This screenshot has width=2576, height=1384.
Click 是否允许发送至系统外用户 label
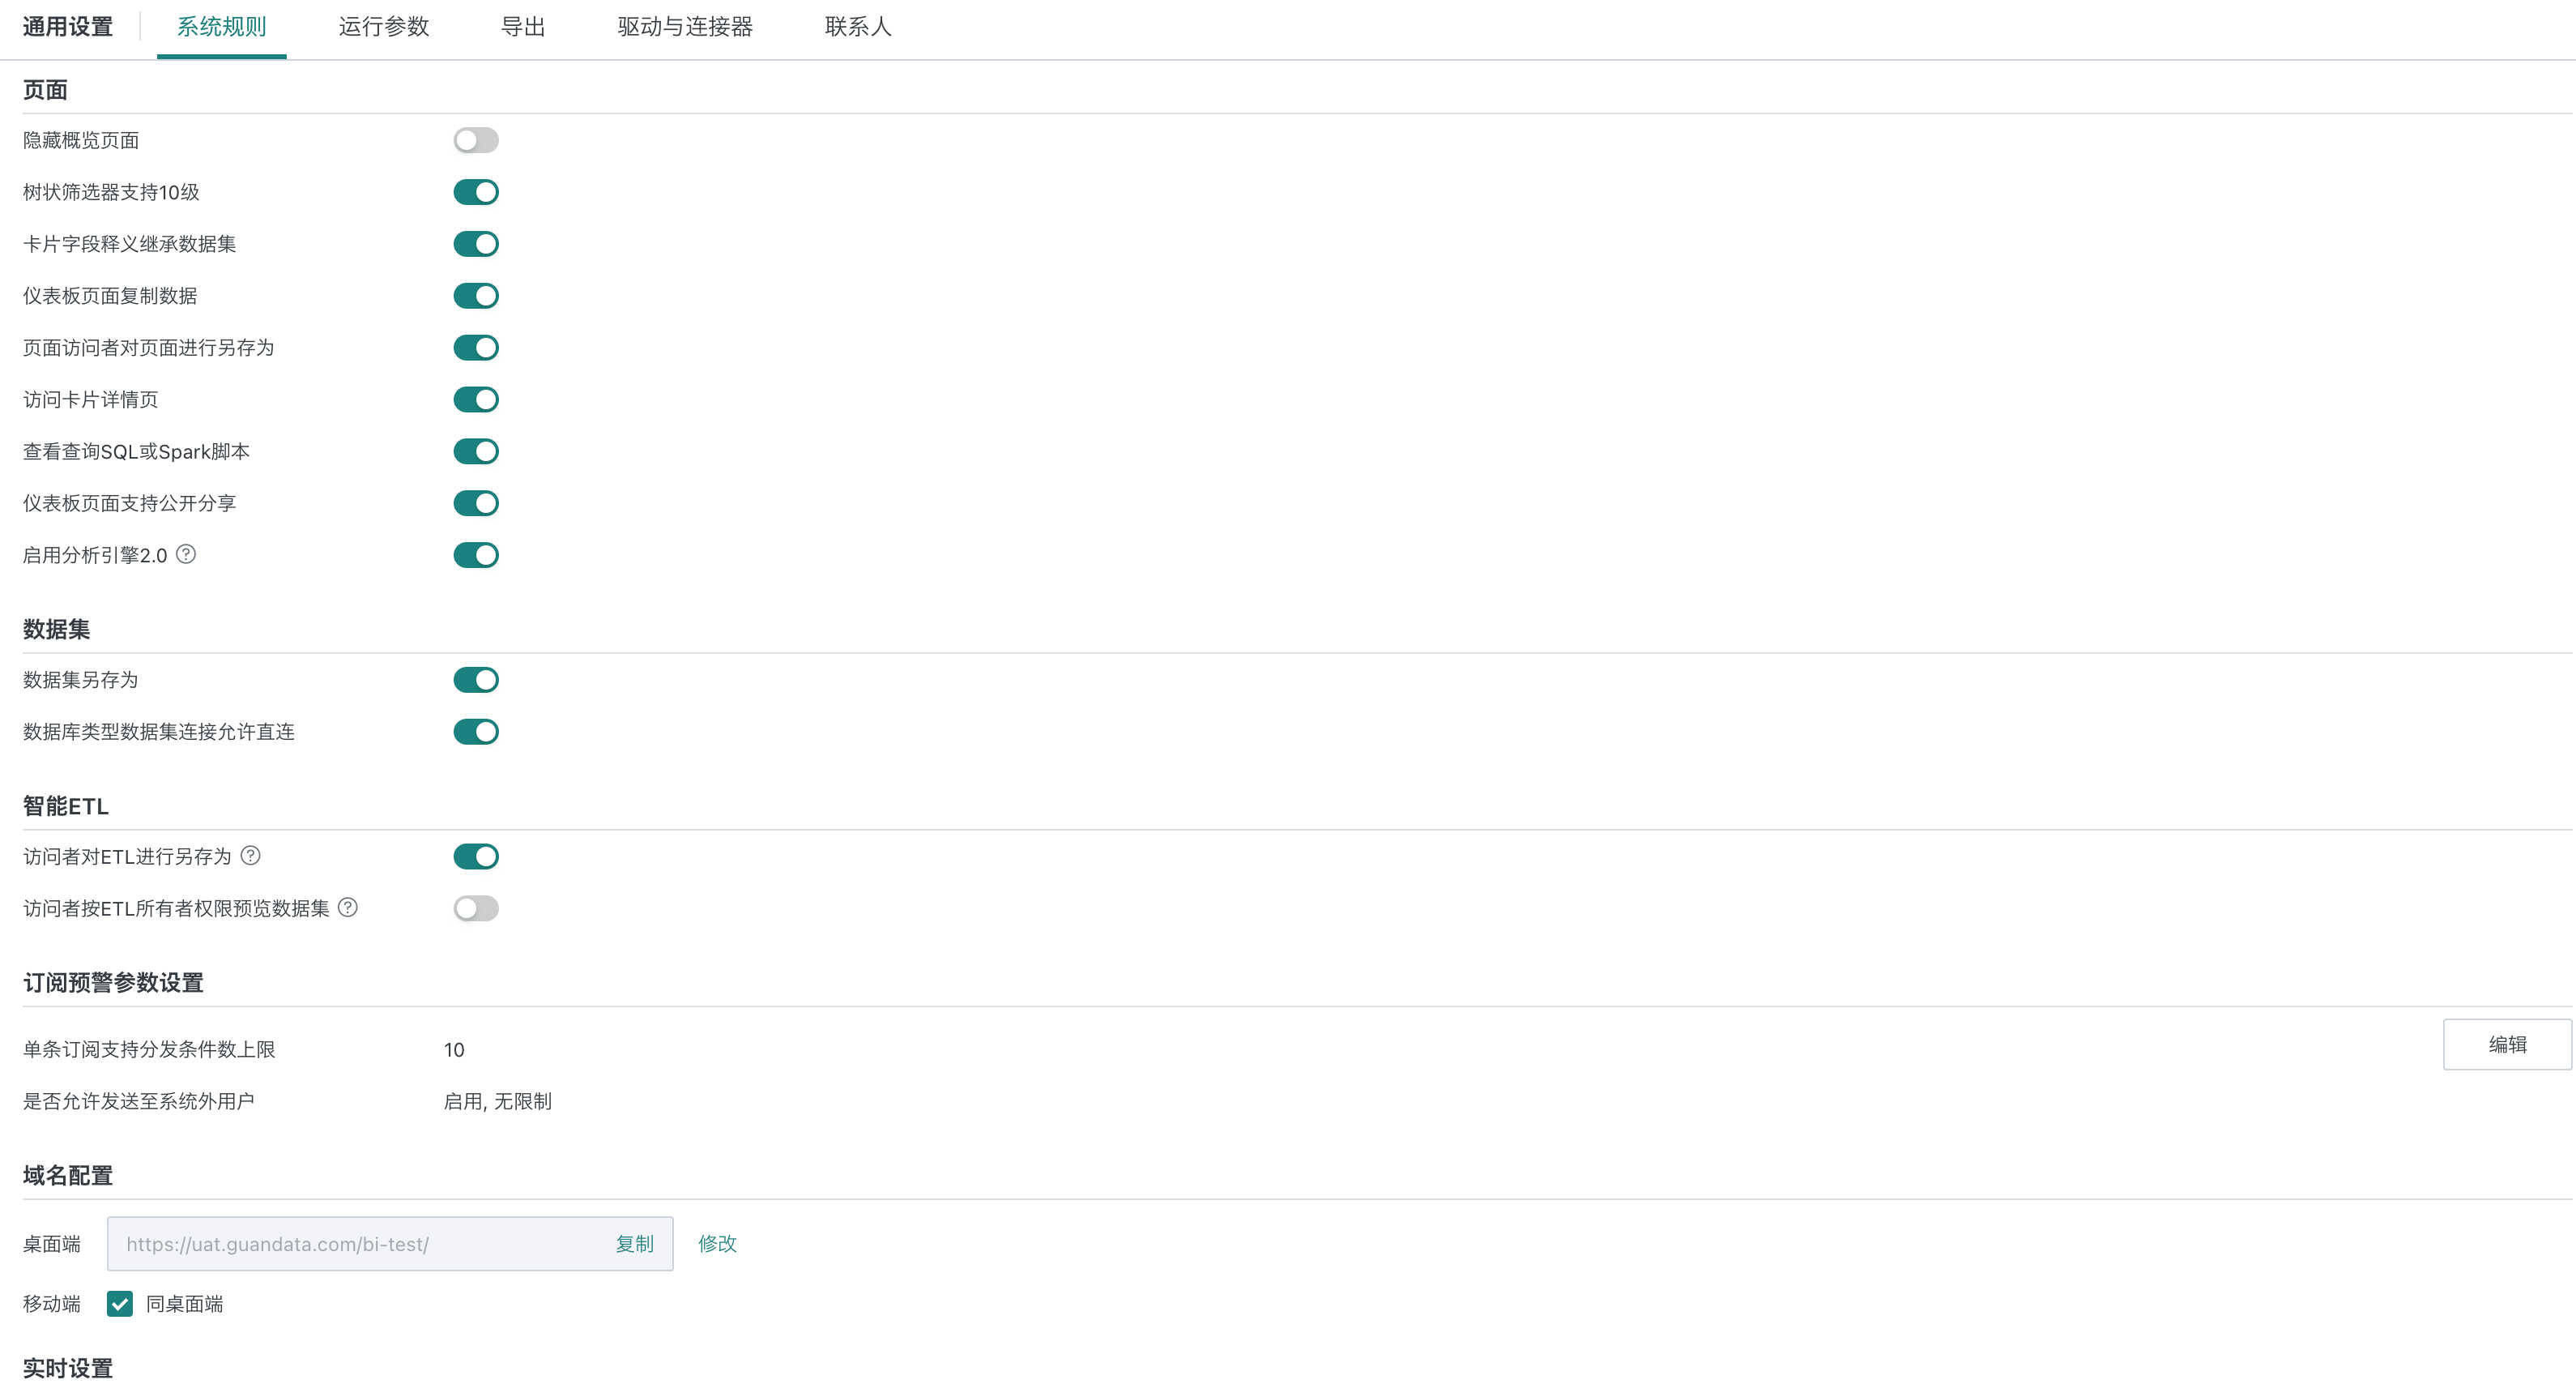point(139,1101)
